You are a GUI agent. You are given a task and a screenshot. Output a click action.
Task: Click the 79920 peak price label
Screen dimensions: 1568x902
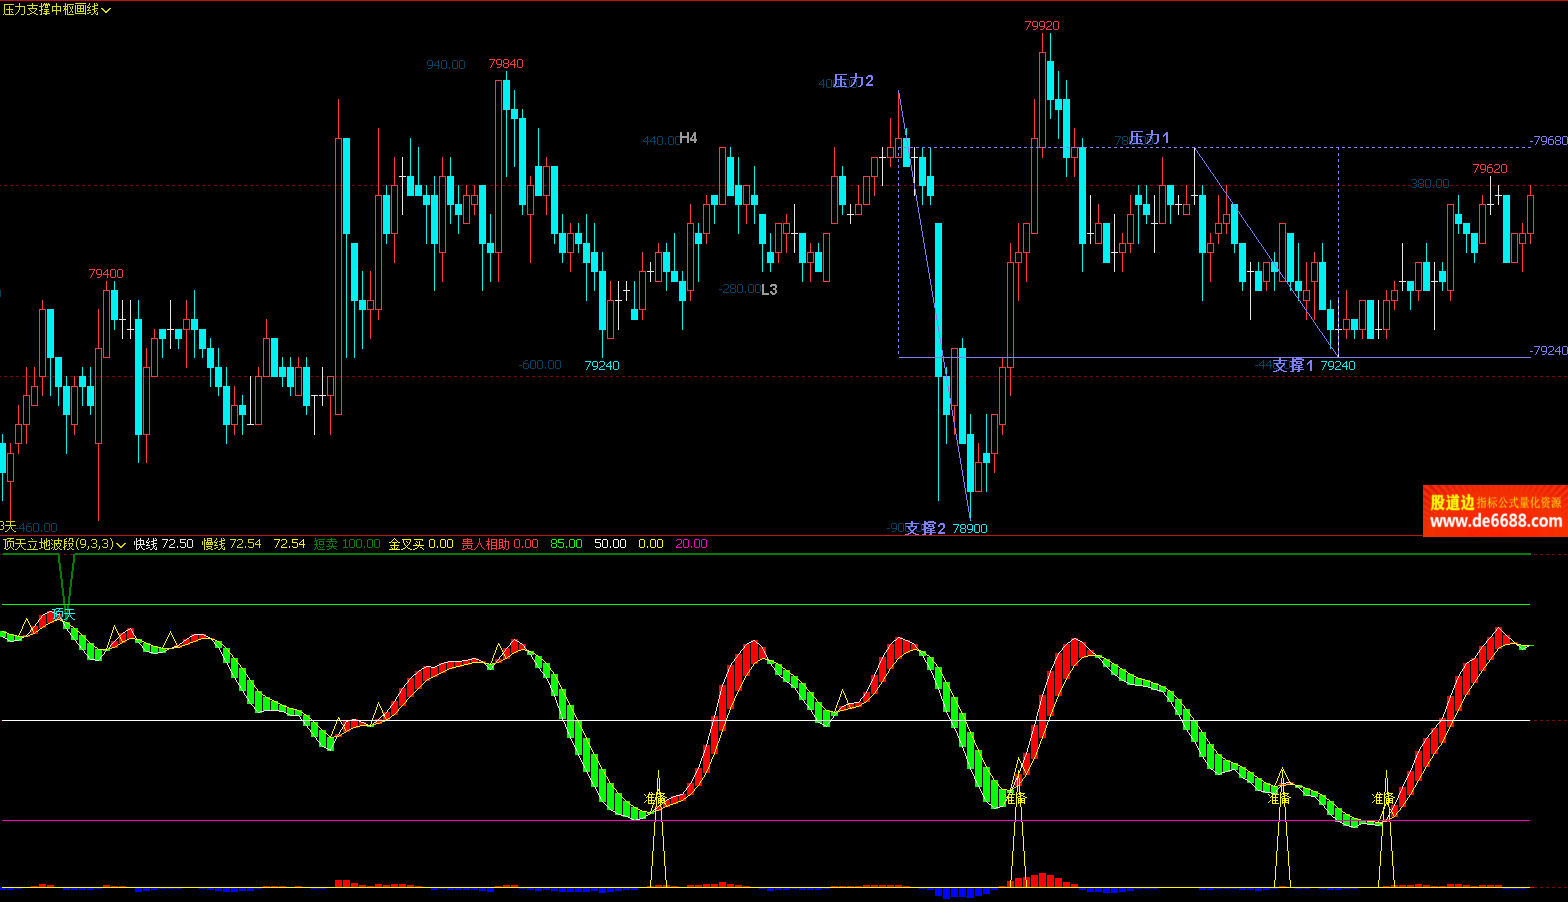1041,26
